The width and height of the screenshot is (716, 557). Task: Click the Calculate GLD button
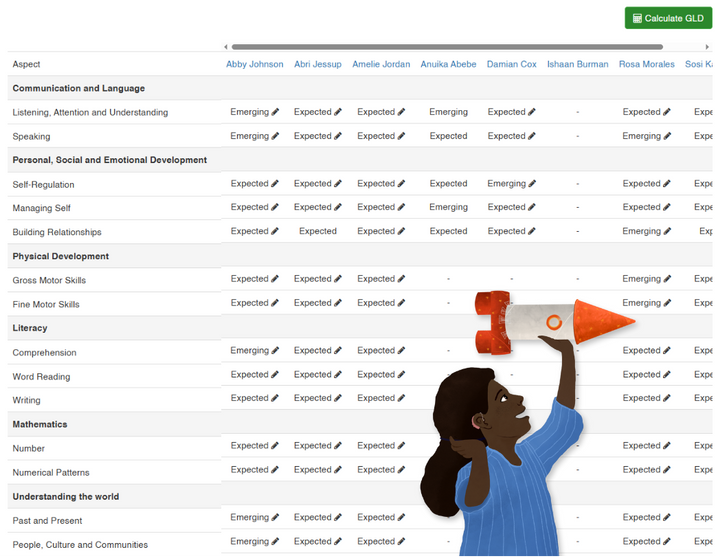tap(668, 18)
